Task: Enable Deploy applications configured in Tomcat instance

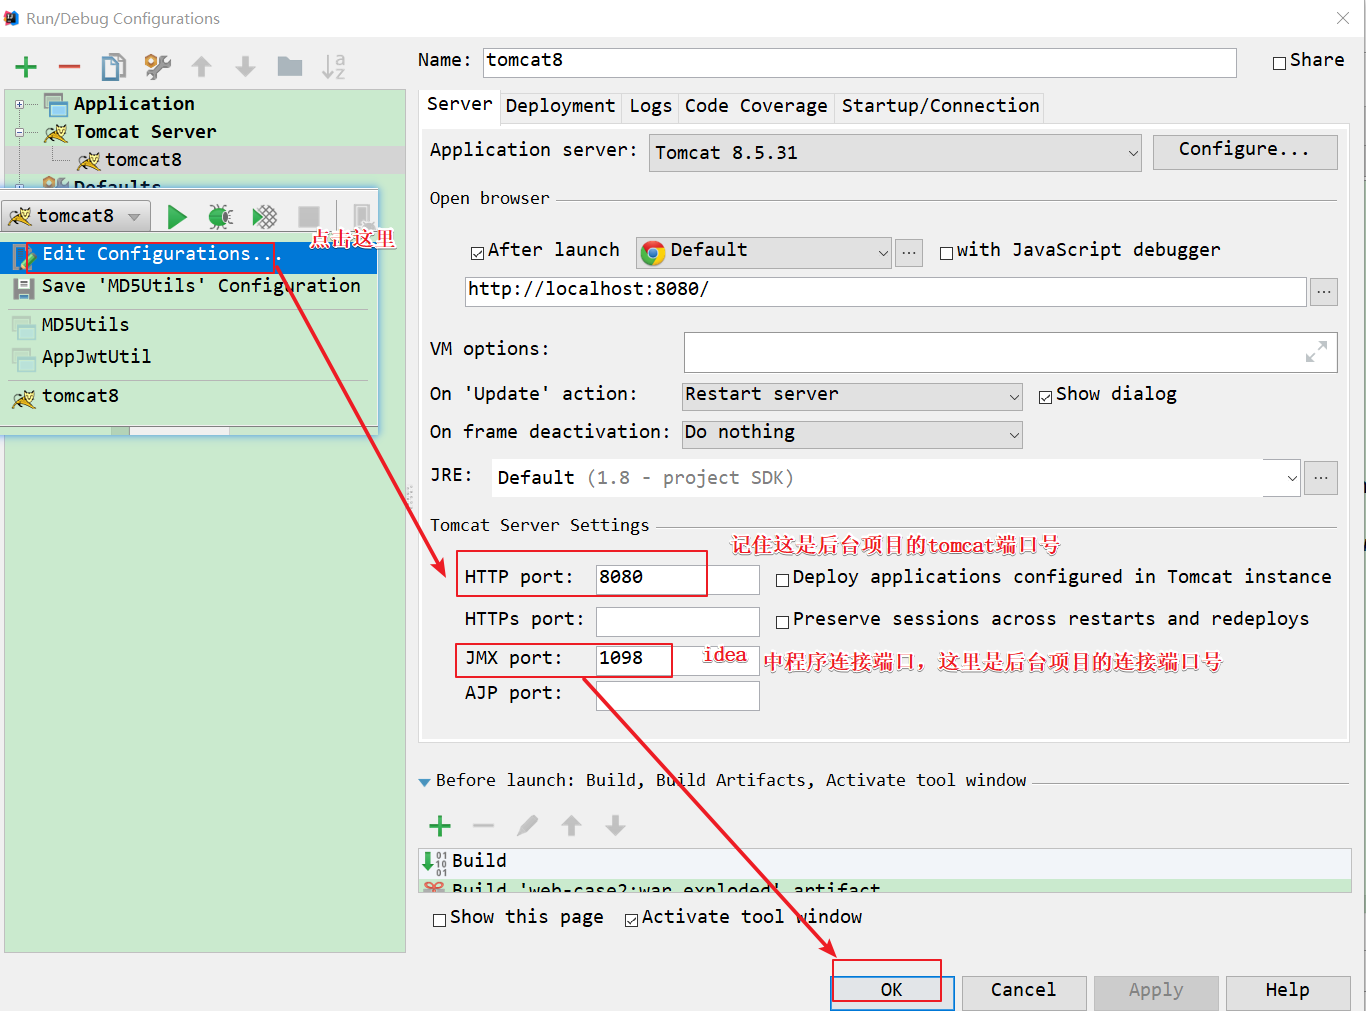Action: click(x=783, y=580)
